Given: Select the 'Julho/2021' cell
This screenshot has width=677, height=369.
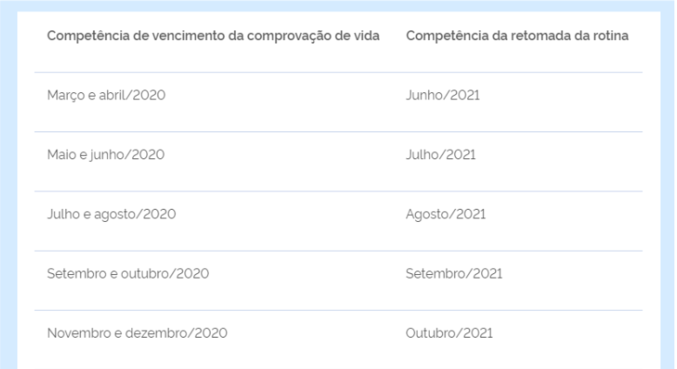Looking at the screenshot, I should pyautogui.click(x=440, y=155).
